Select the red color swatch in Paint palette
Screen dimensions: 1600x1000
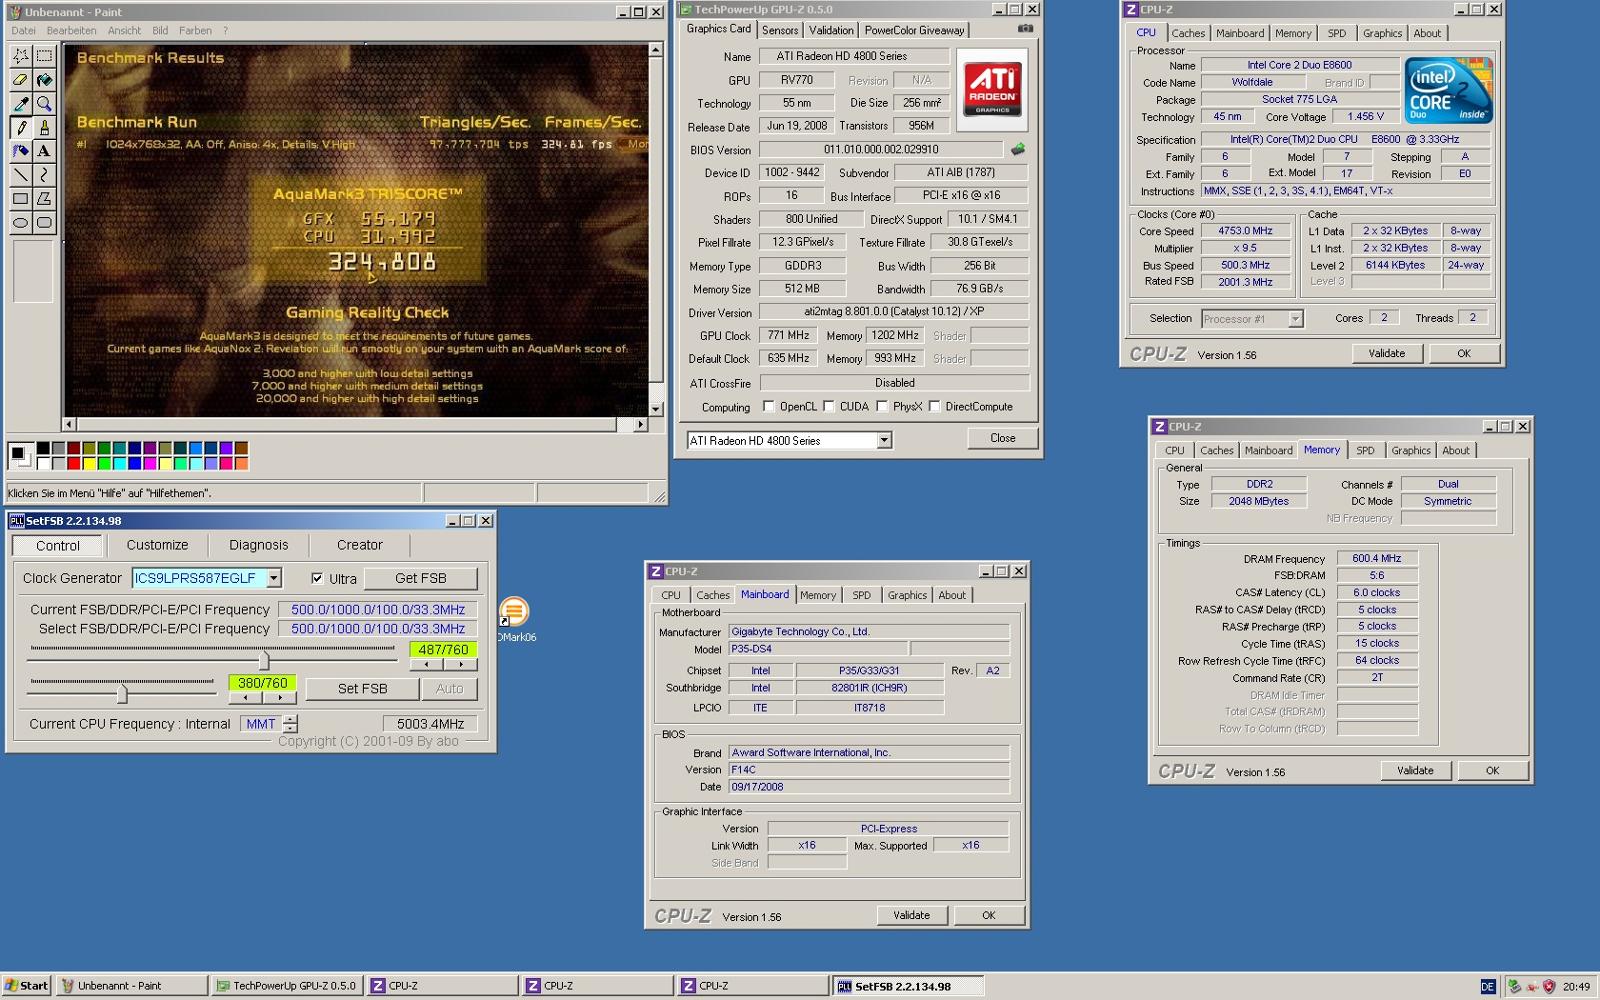[x=74, y=463]
